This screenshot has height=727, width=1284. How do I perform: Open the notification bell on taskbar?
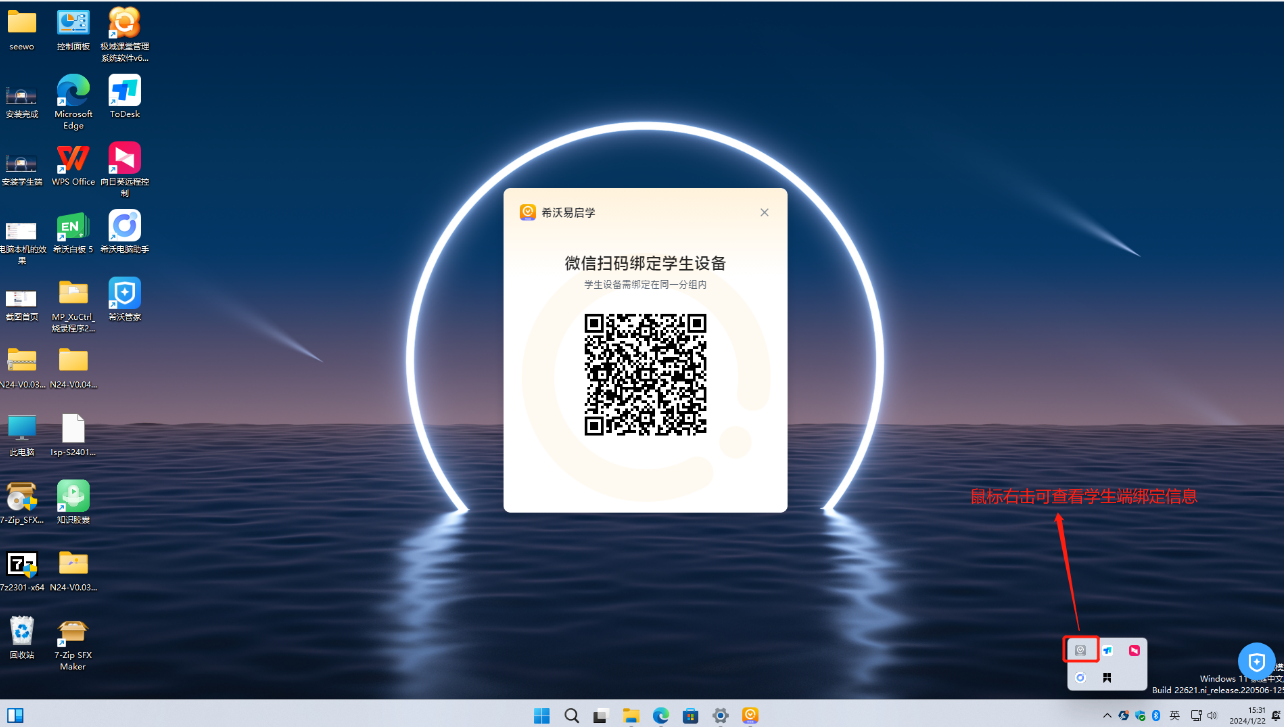coord(1276,715)
